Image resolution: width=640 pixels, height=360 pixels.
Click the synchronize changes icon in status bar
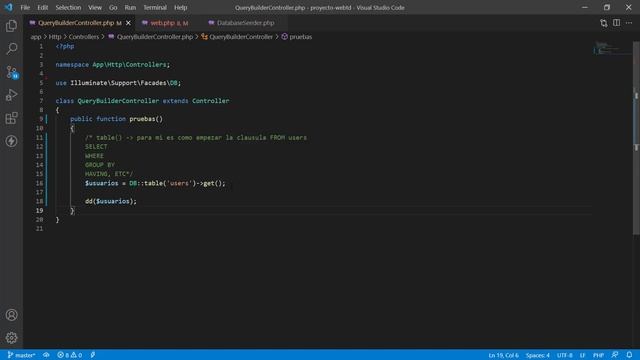(x=46, y=355)
